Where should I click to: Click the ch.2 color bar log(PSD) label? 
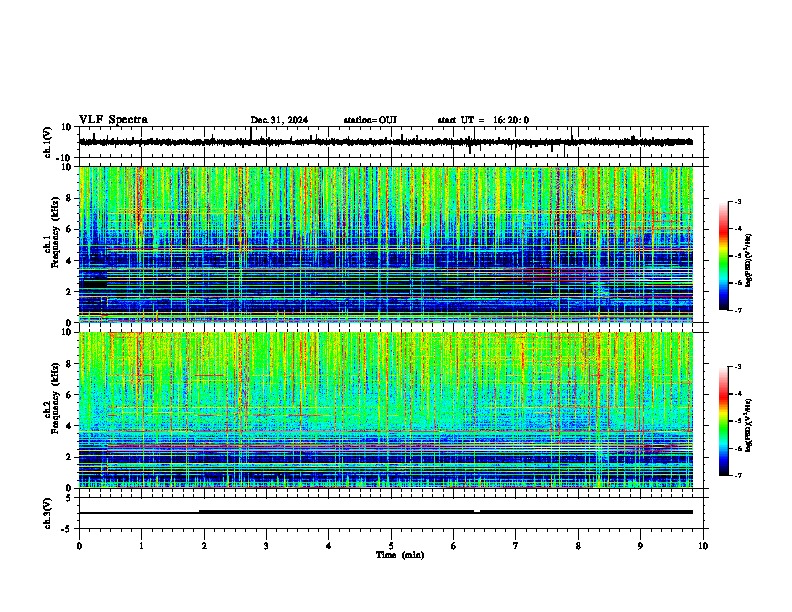tap(749, 425)
